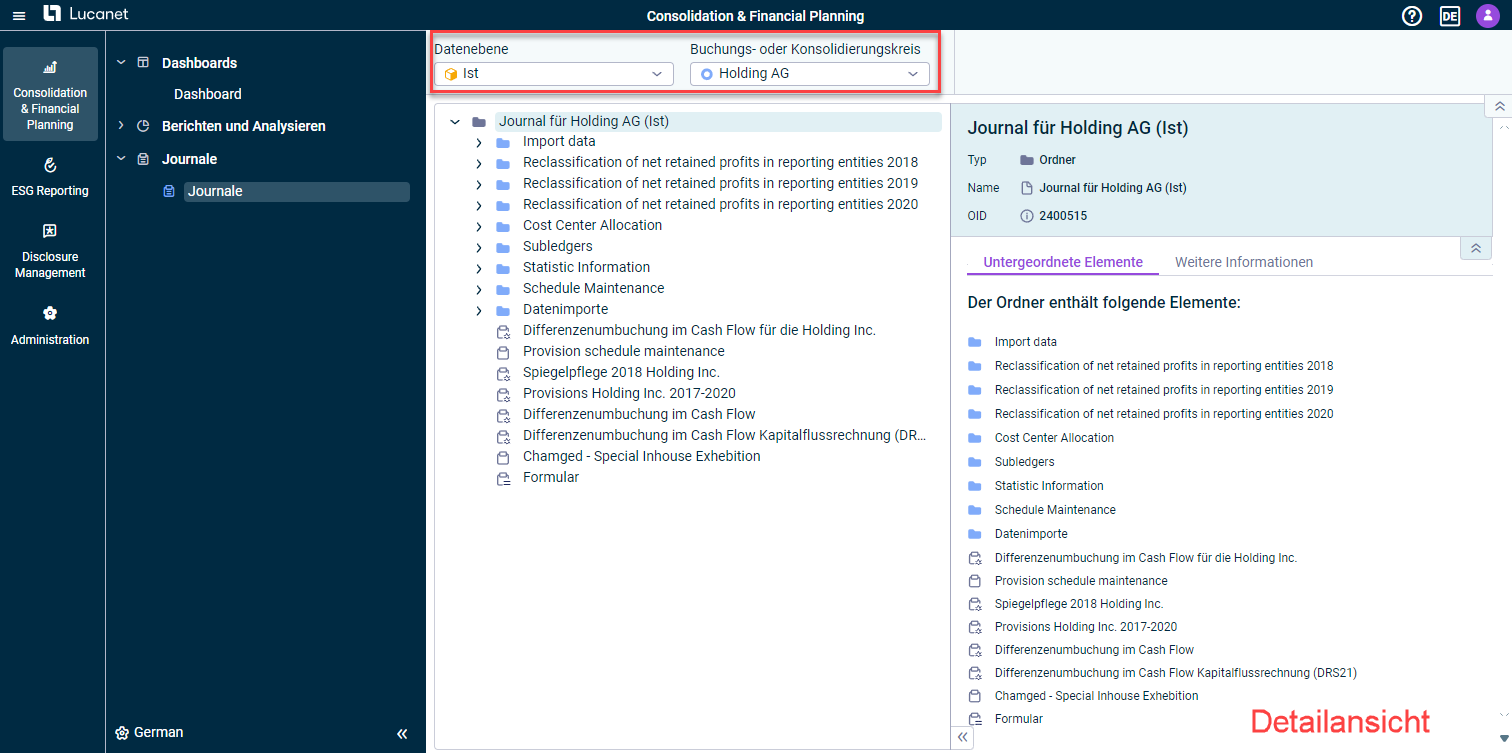Viewport: 1512px width, 753px height.
Task: Click the OID value 2400515
Action: 1063,216
